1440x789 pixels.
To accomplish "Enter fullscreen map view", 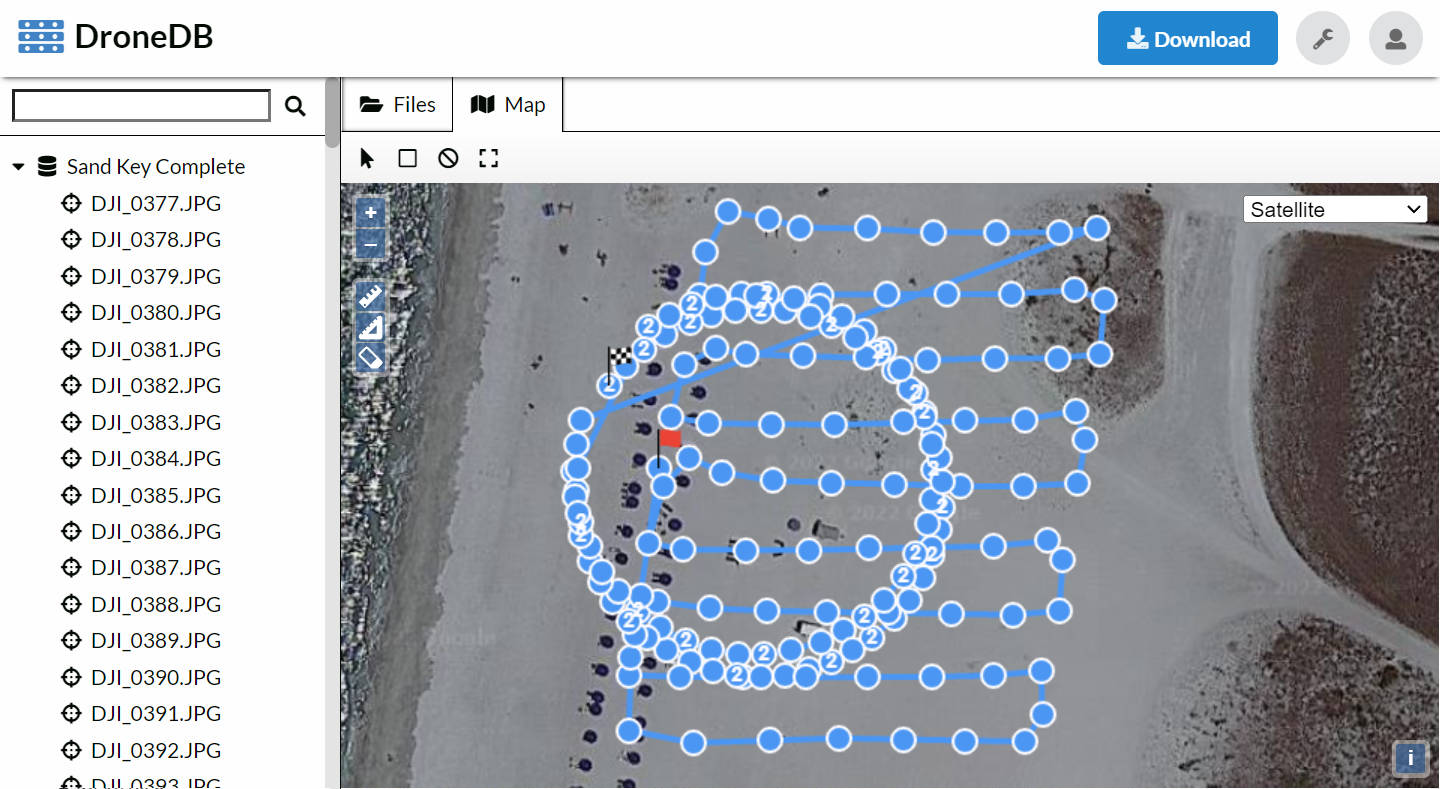I will click(488, 158).
